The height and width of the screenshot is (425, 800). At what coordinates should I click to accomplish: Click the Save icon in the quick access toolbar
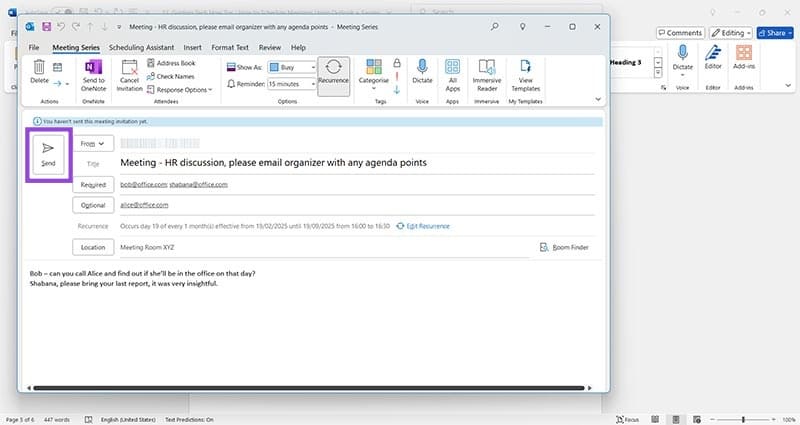[x=46, y=27]
